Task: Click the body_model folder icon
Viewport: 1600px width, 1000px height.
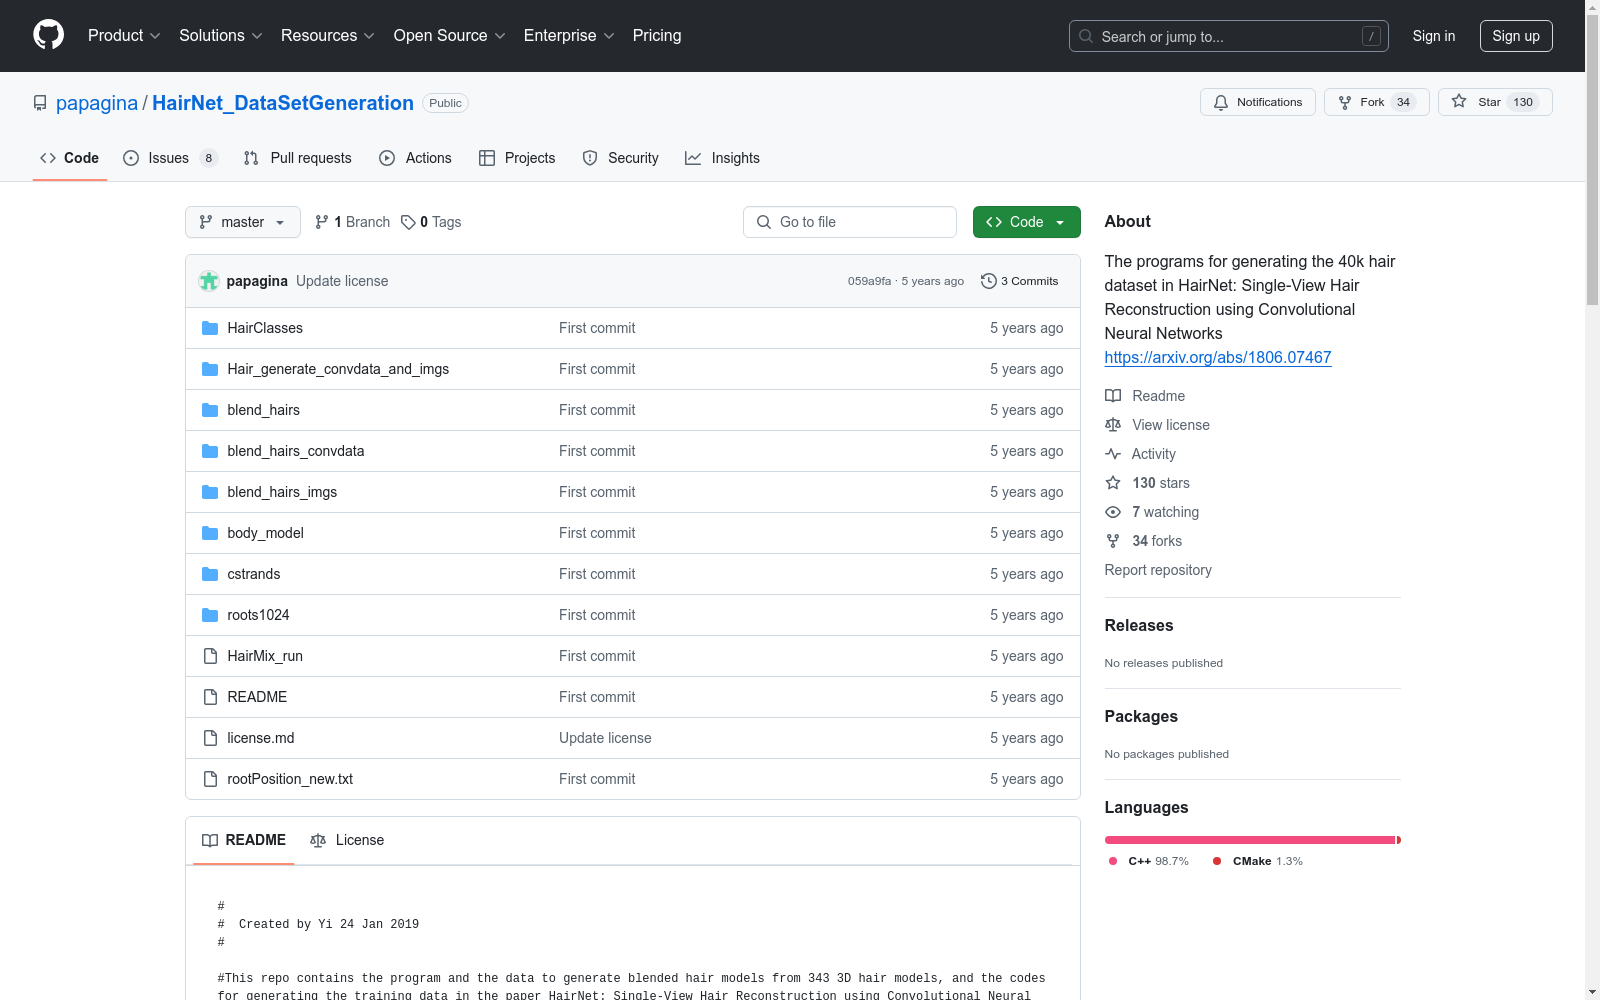Action: 210,533
